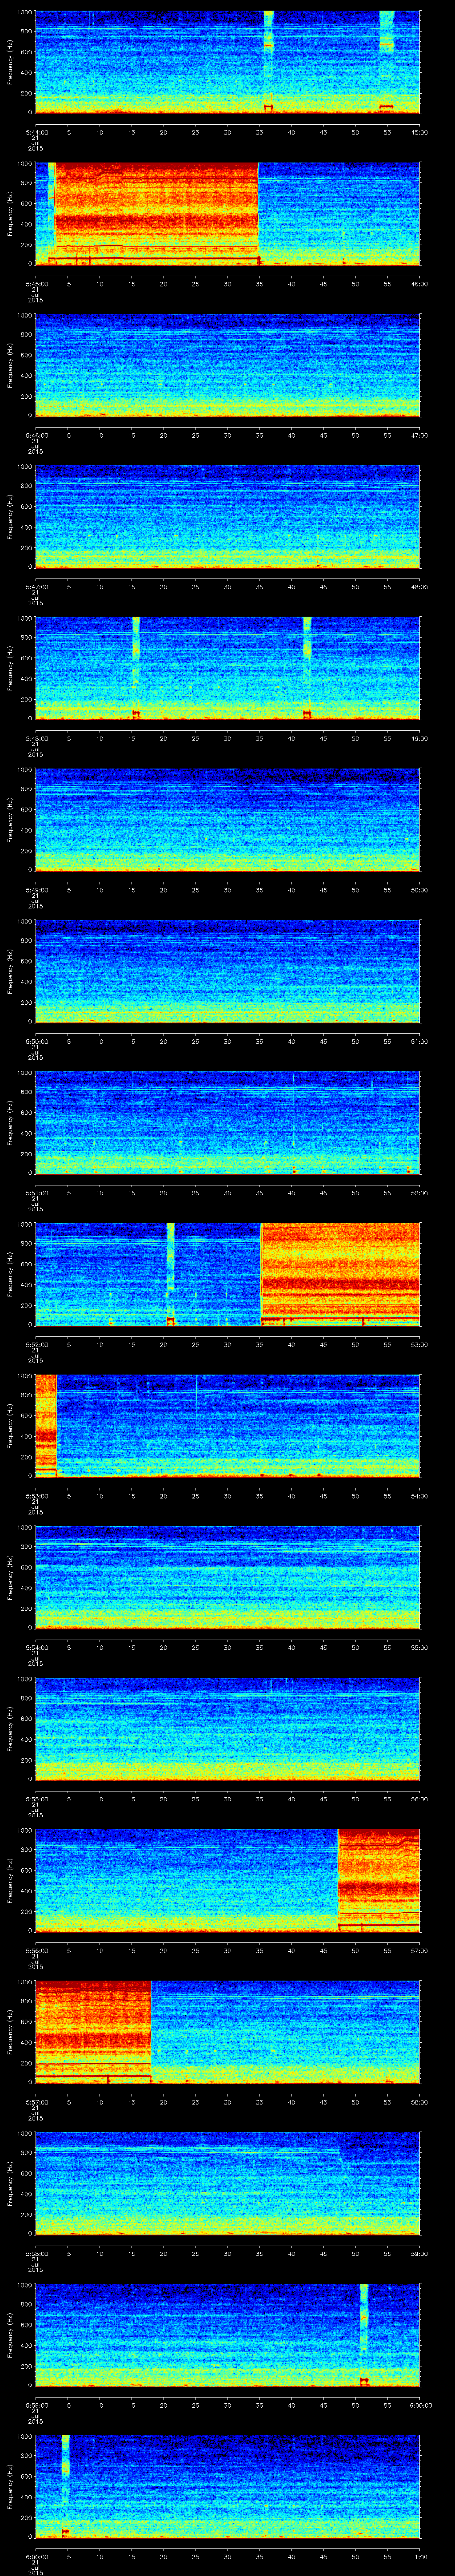Click the 54:00 end time label
455x2576 pixels.
click(419, 1495)
